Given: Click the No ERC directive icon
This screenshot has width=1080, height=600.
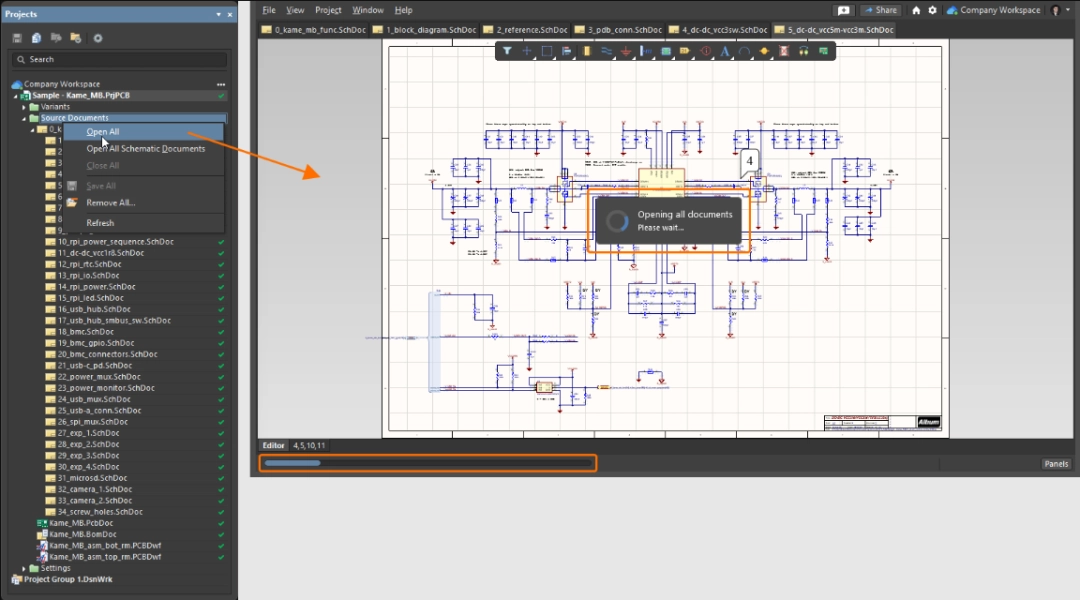Looking at the screenshot, I should (x=783, y=50).
